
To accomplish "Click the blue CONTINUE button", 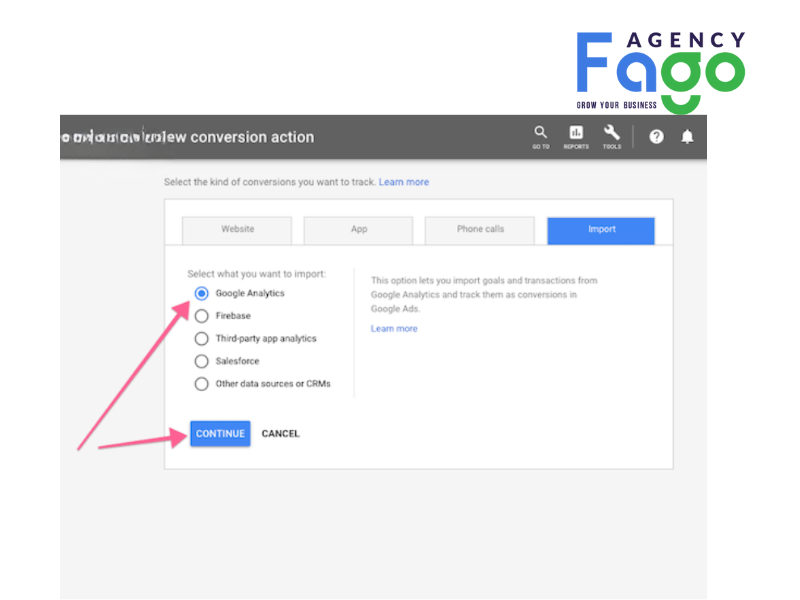I will (219, 433).
